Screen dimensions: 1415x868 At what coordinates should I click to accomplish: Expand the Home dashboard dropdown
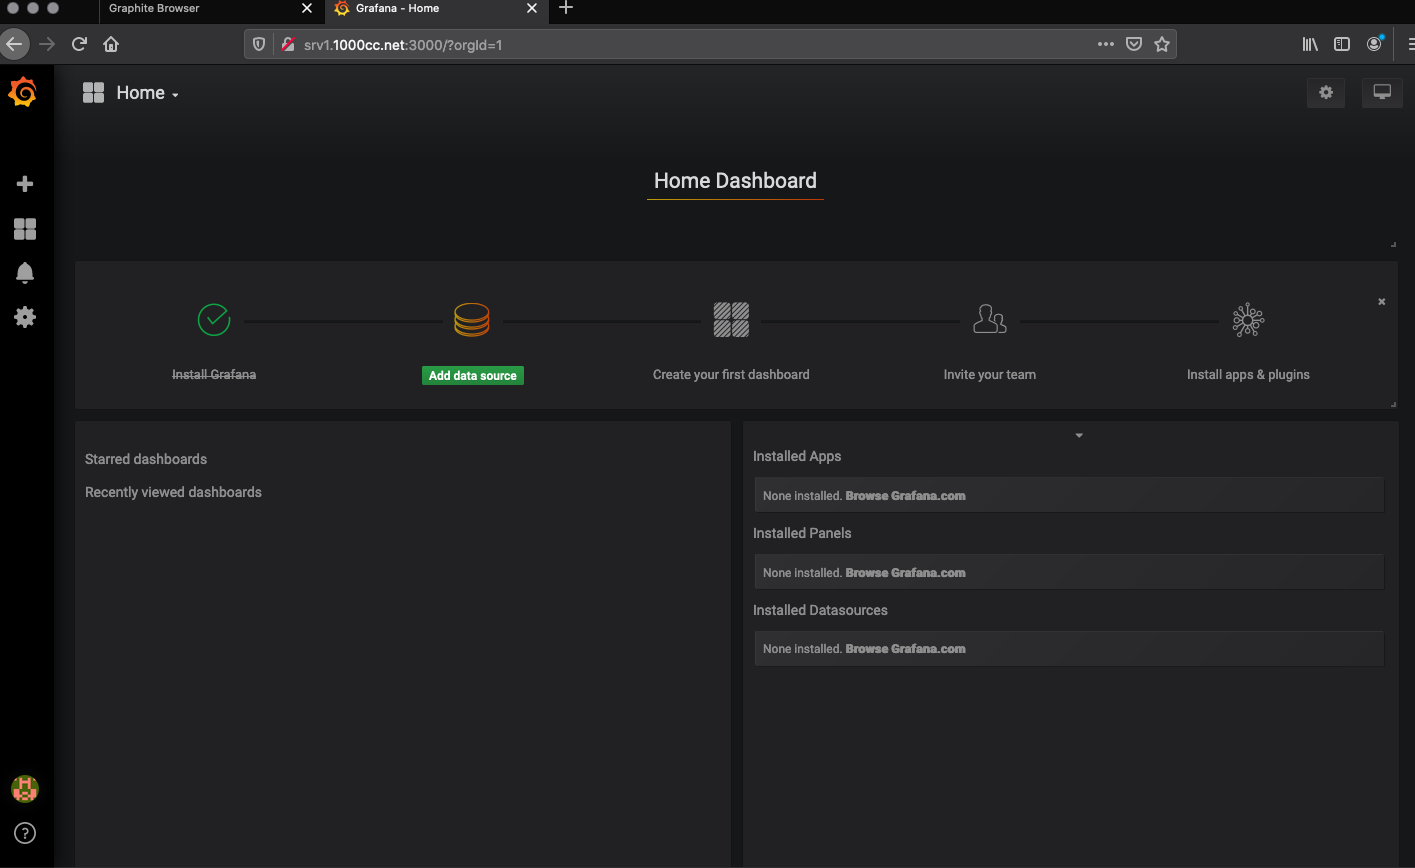[x=146, y=93]
